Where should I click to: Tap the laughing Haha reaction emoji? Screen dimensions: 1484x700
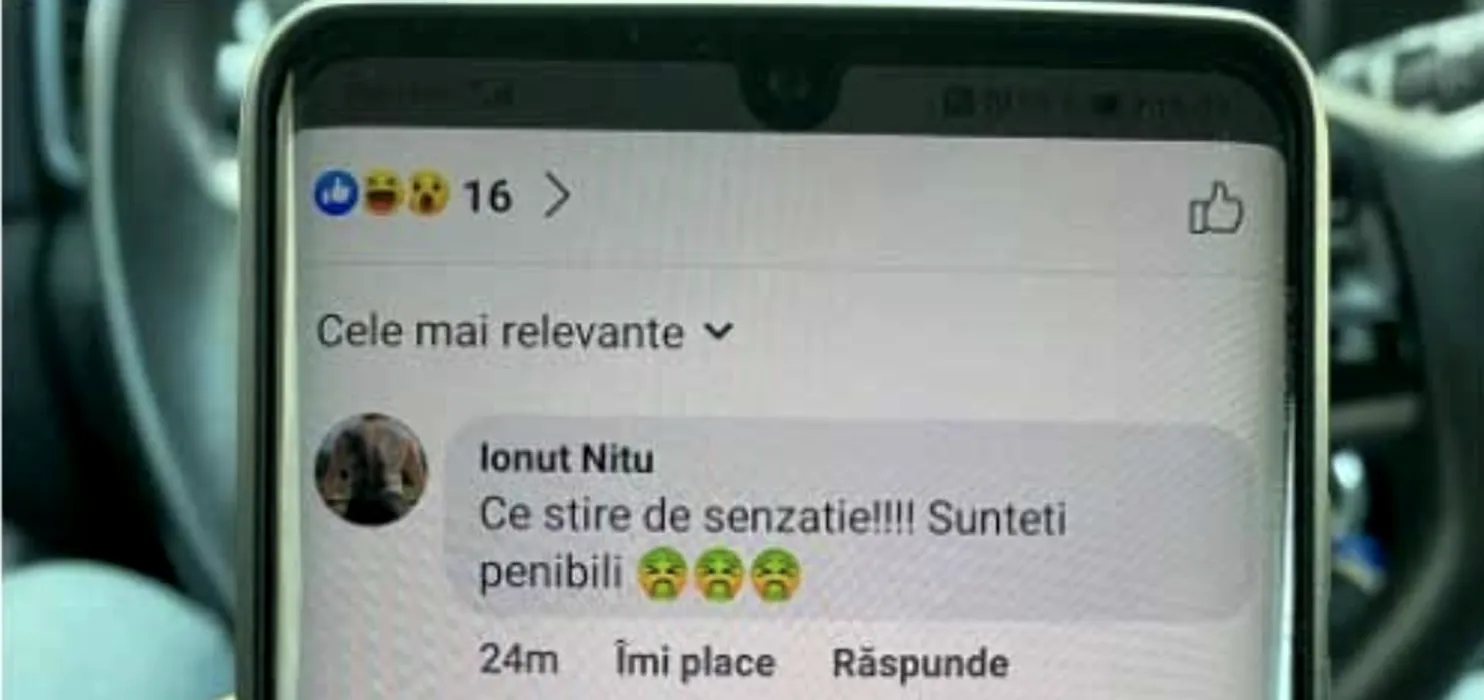tap(382, 193)
